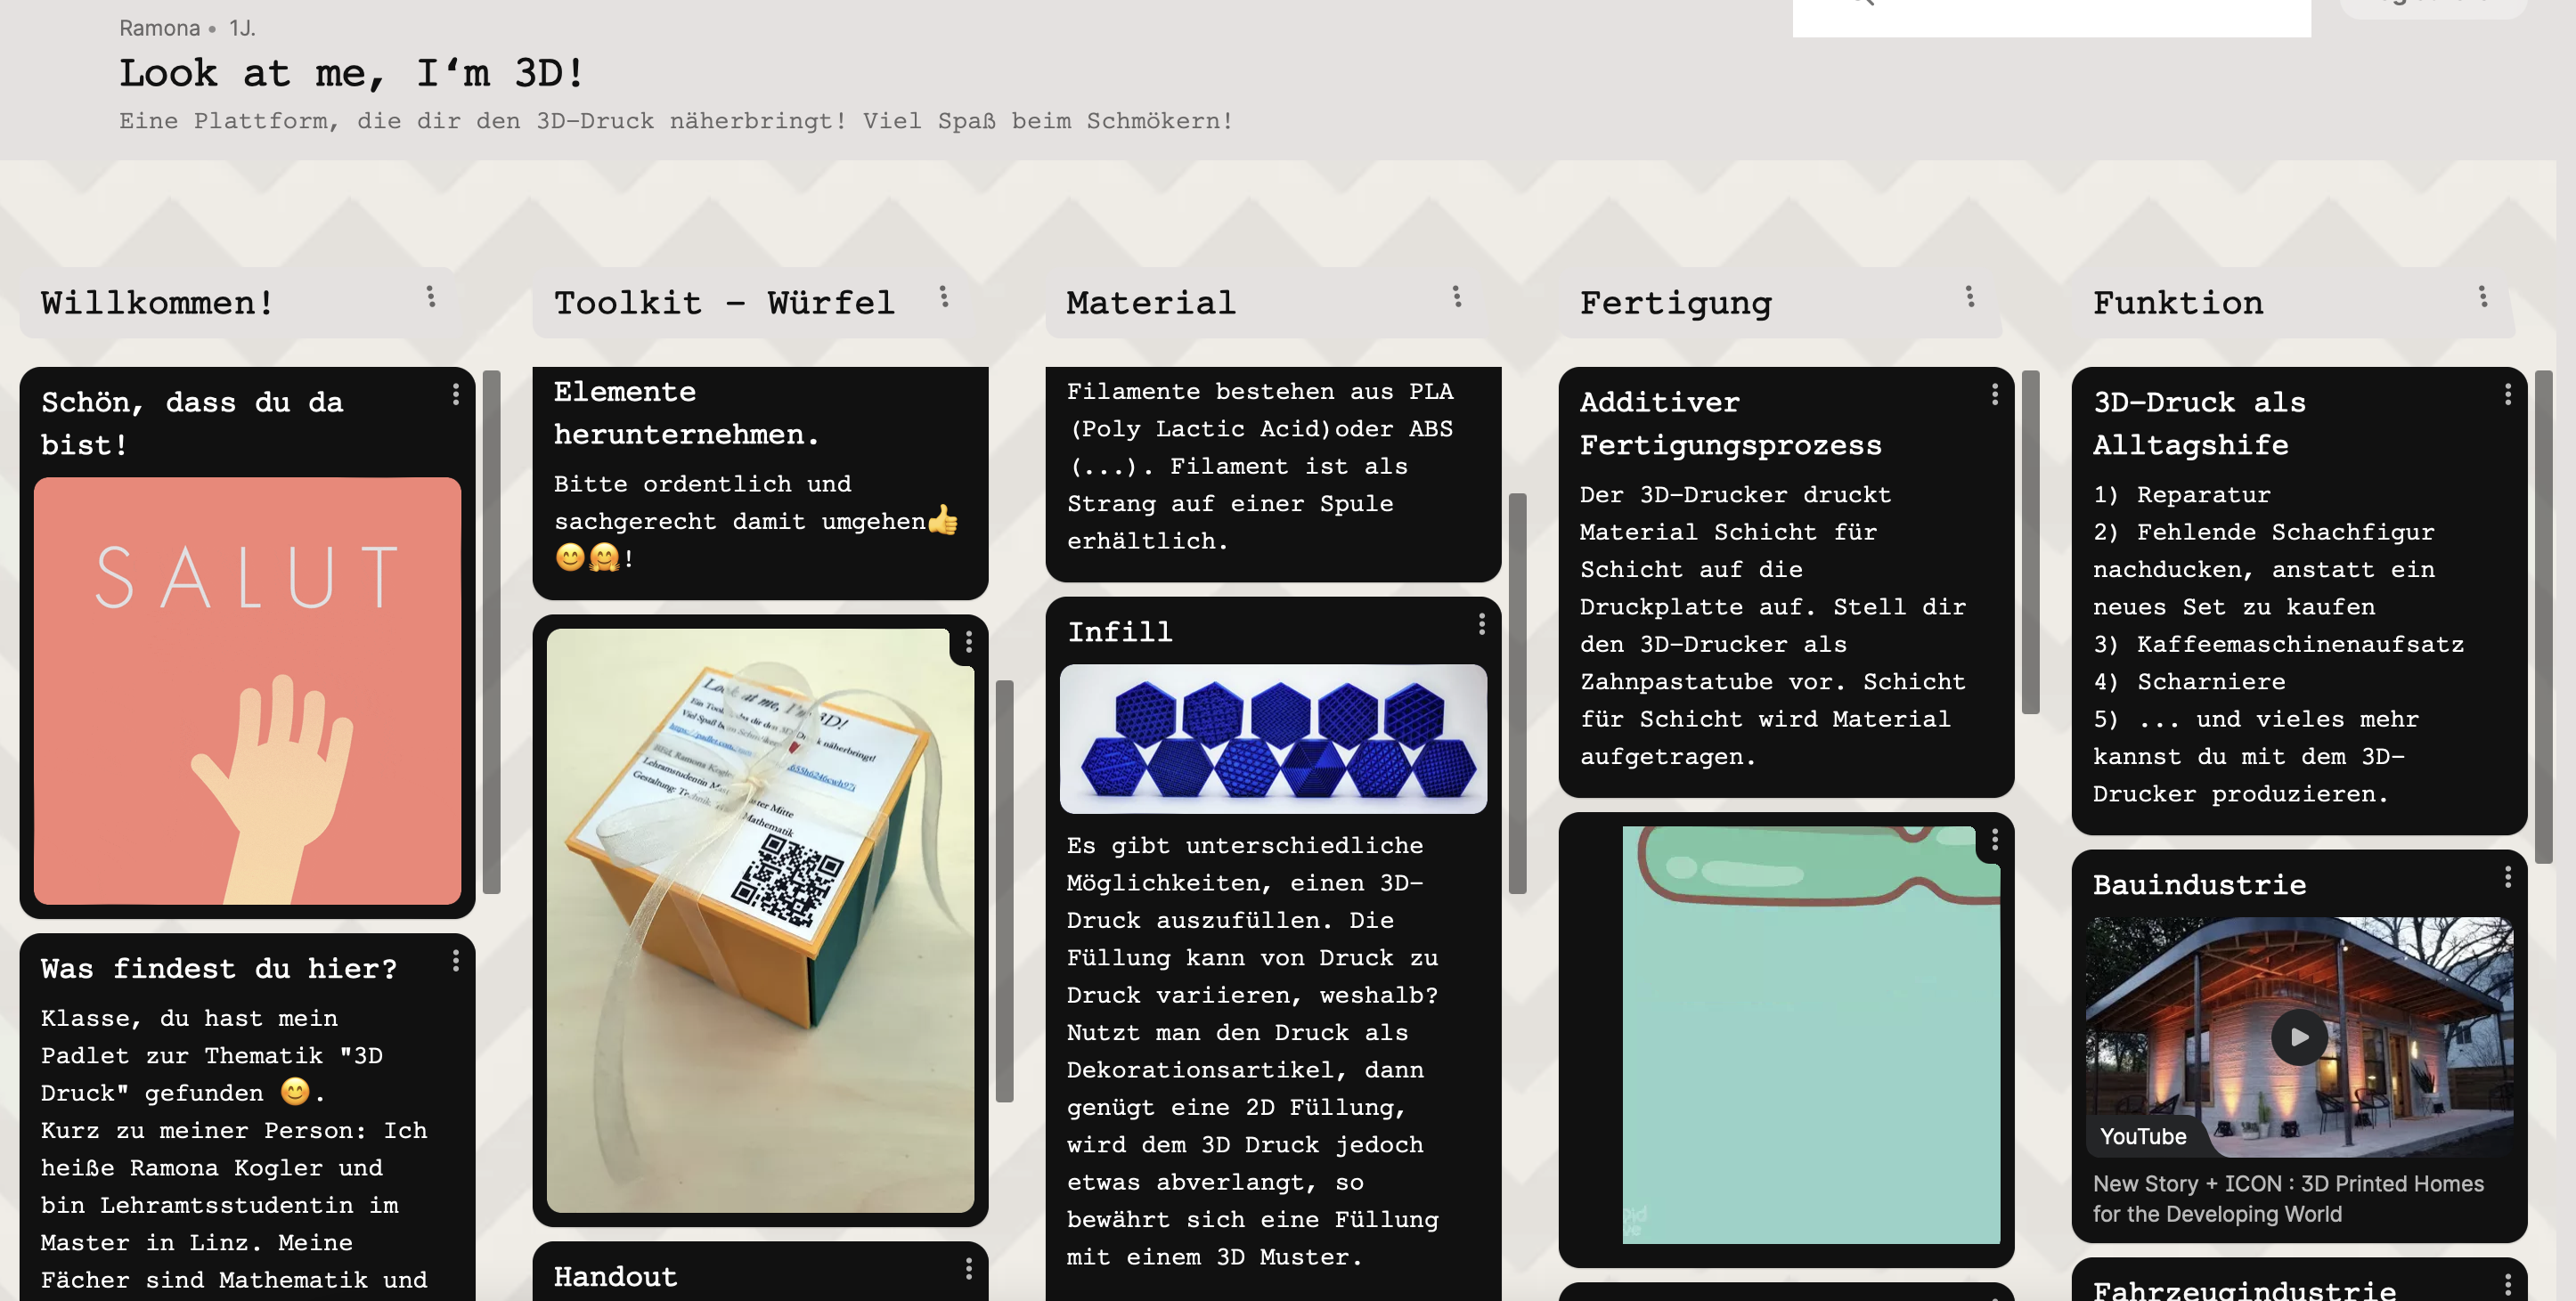
Task: Open the gift cube QR code photo
Action: coord(760,920)
